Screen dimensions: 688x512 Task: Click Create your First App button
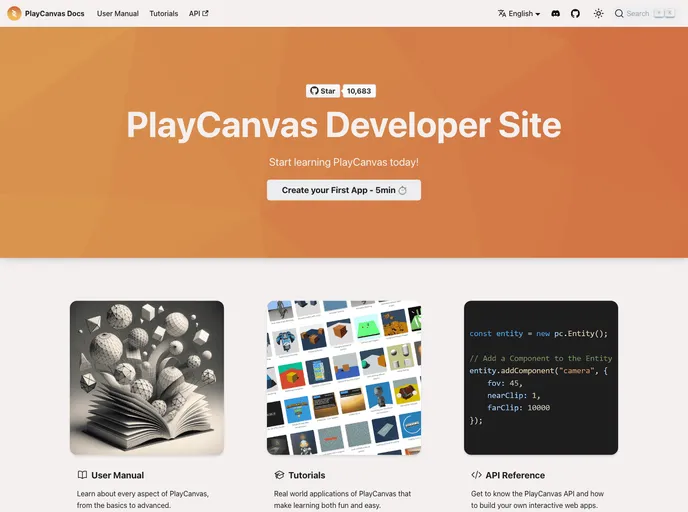[x=344, y=190]
